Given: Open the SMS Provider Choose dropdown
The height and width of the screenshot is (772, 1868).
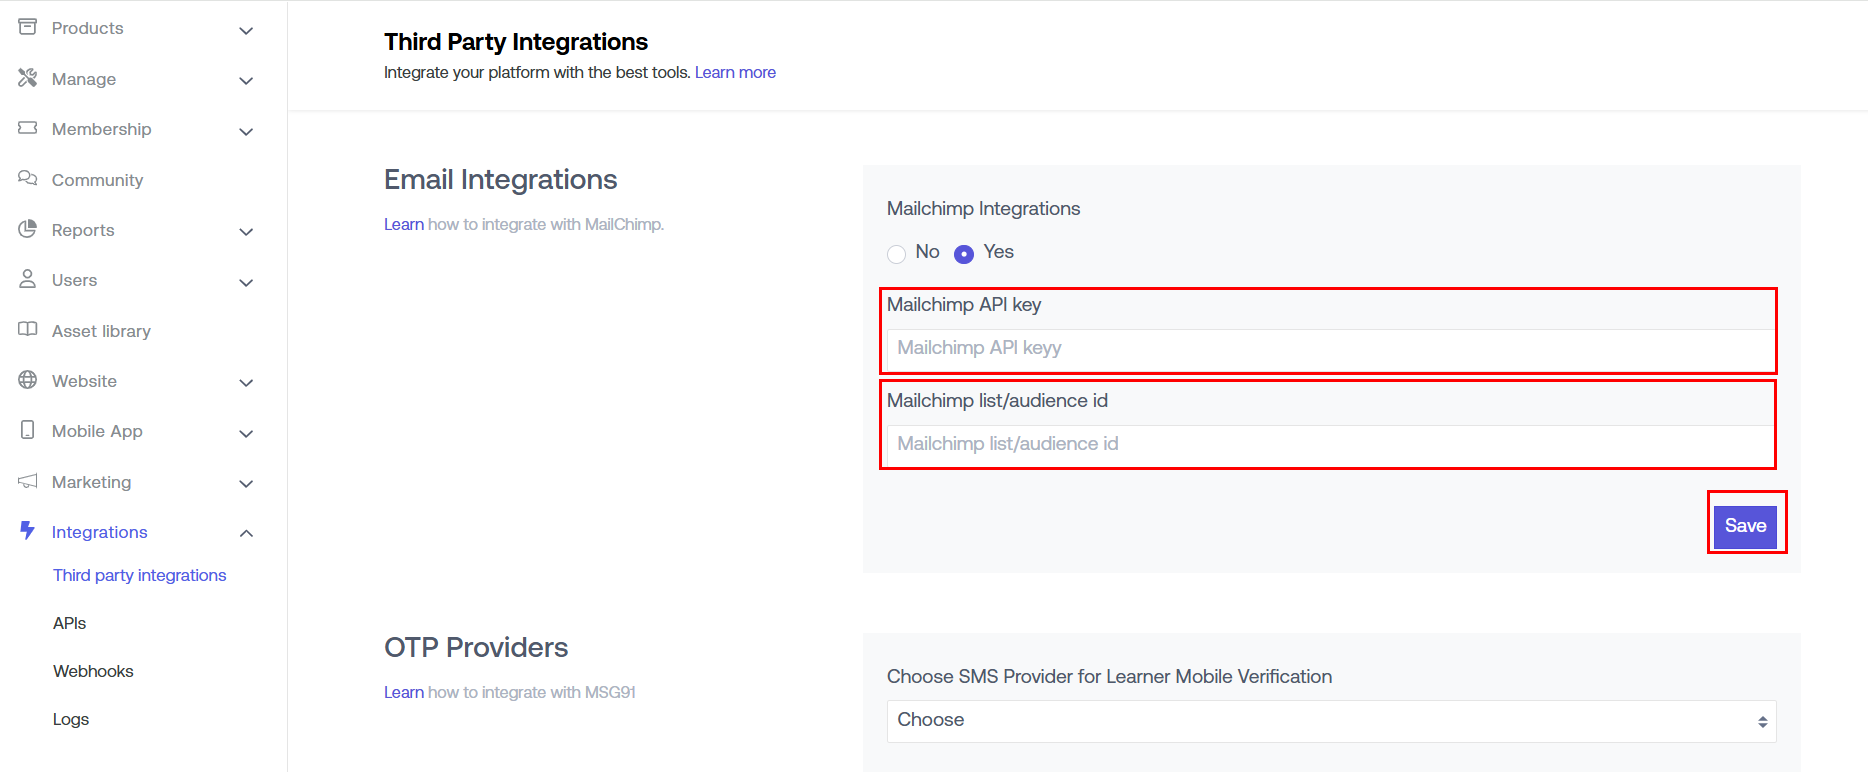Looking at the screenshot, I should [x=1331, y=721].
